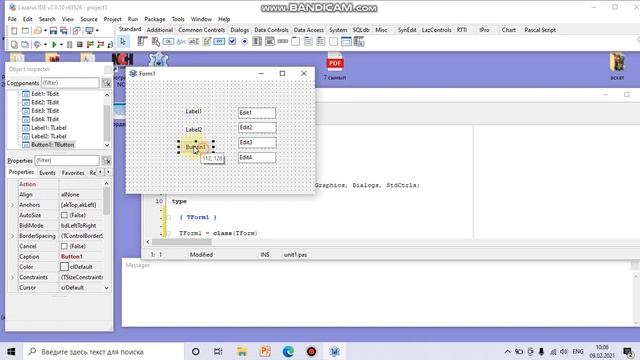Pick the TPopupMenu component from the palette
This screenshot has width=640, height=360.
click(156, 41)
